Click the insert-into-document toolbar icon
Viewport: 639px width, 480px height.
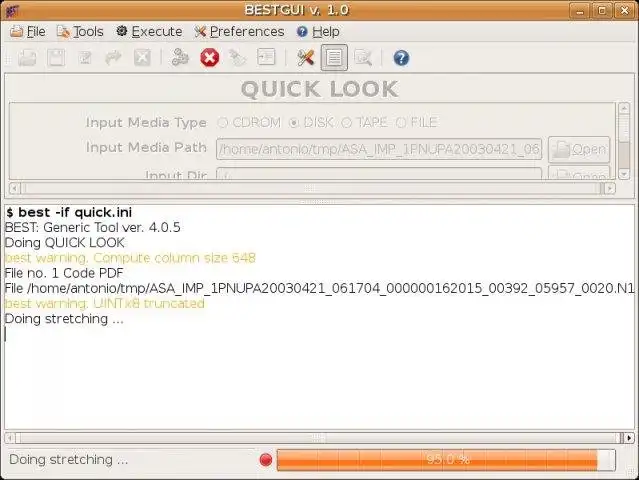tap(266, 57)
